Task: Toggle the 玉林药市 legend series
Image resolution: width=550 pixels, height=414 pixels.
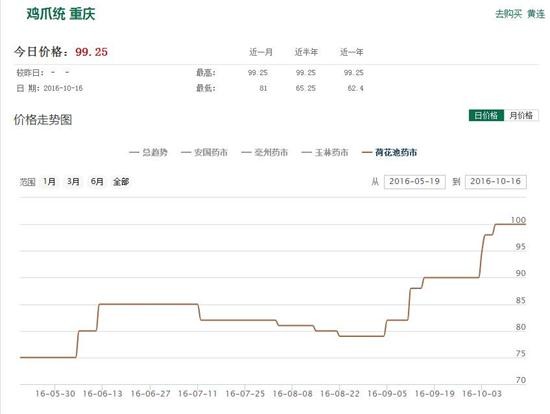Action: tap(325, 152)
